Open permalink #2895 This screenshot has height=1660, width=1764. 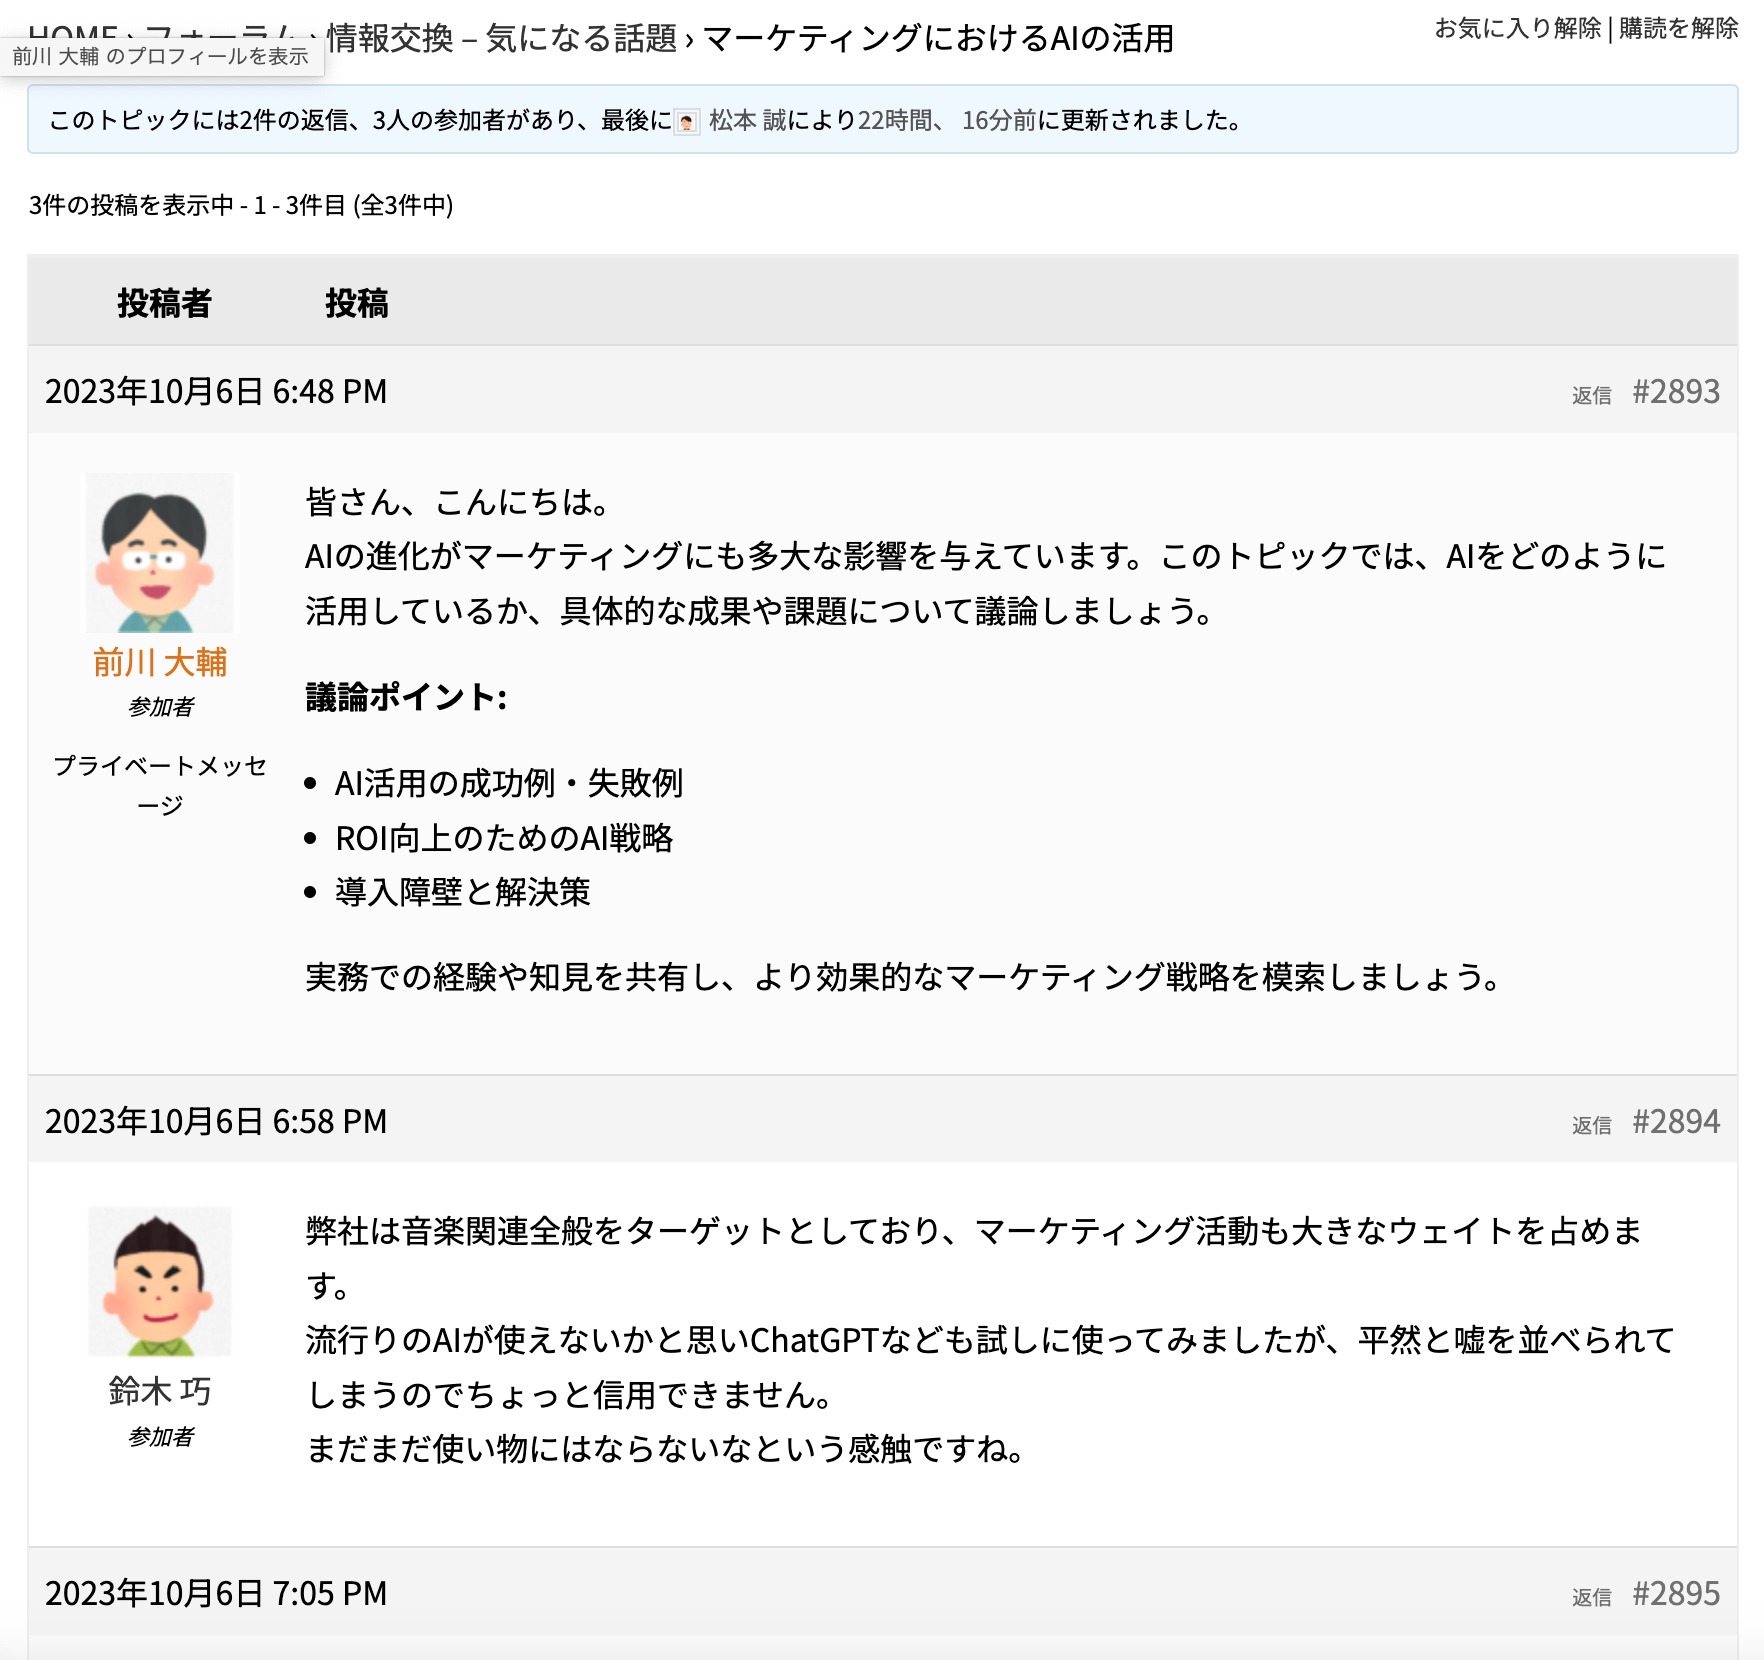click(1675, 1594)
